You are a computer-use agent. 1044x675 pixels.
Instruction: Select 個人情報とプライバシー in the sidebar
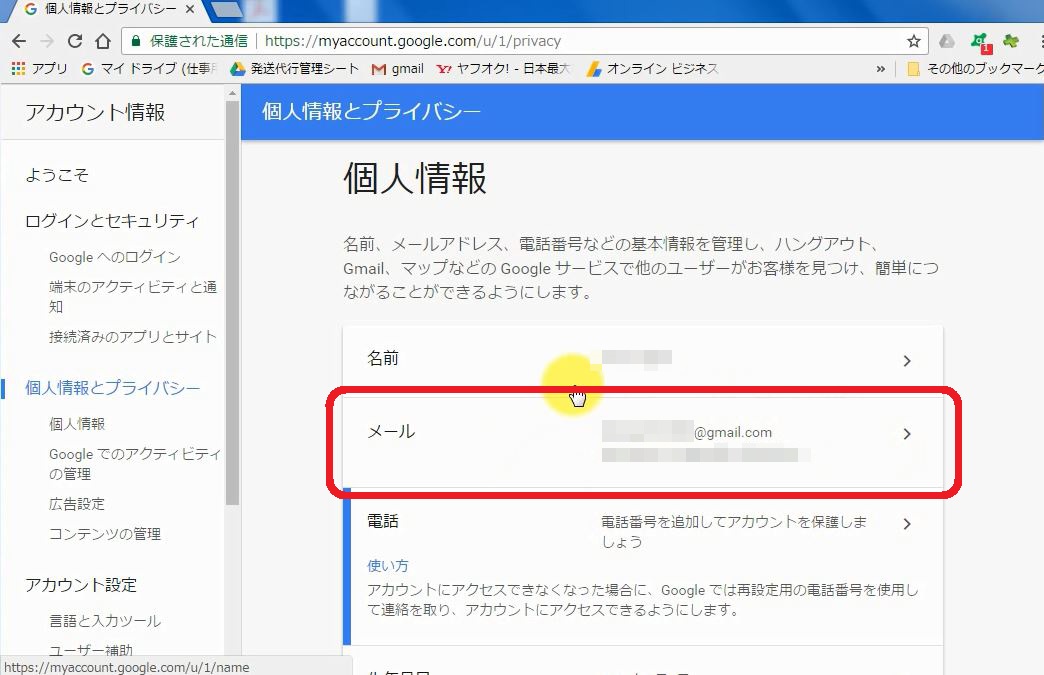point(113,388)
